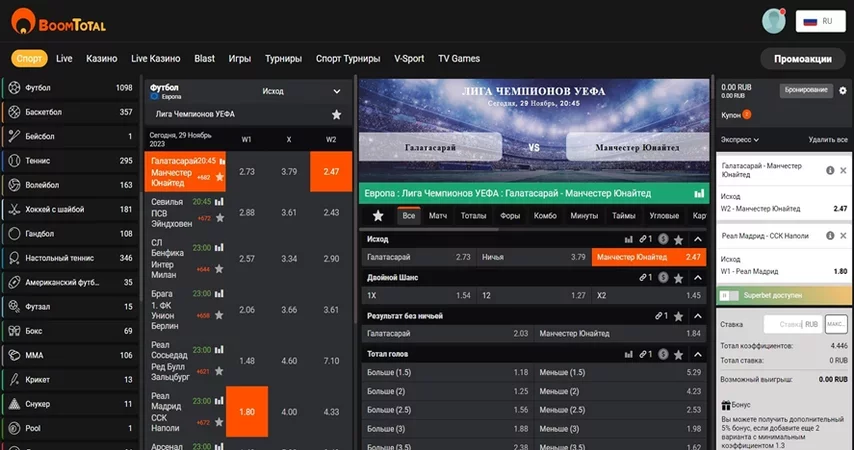Screen dimensions: 854x450
Task: Click the Промоакции button
Action: [x=802, y=59]
